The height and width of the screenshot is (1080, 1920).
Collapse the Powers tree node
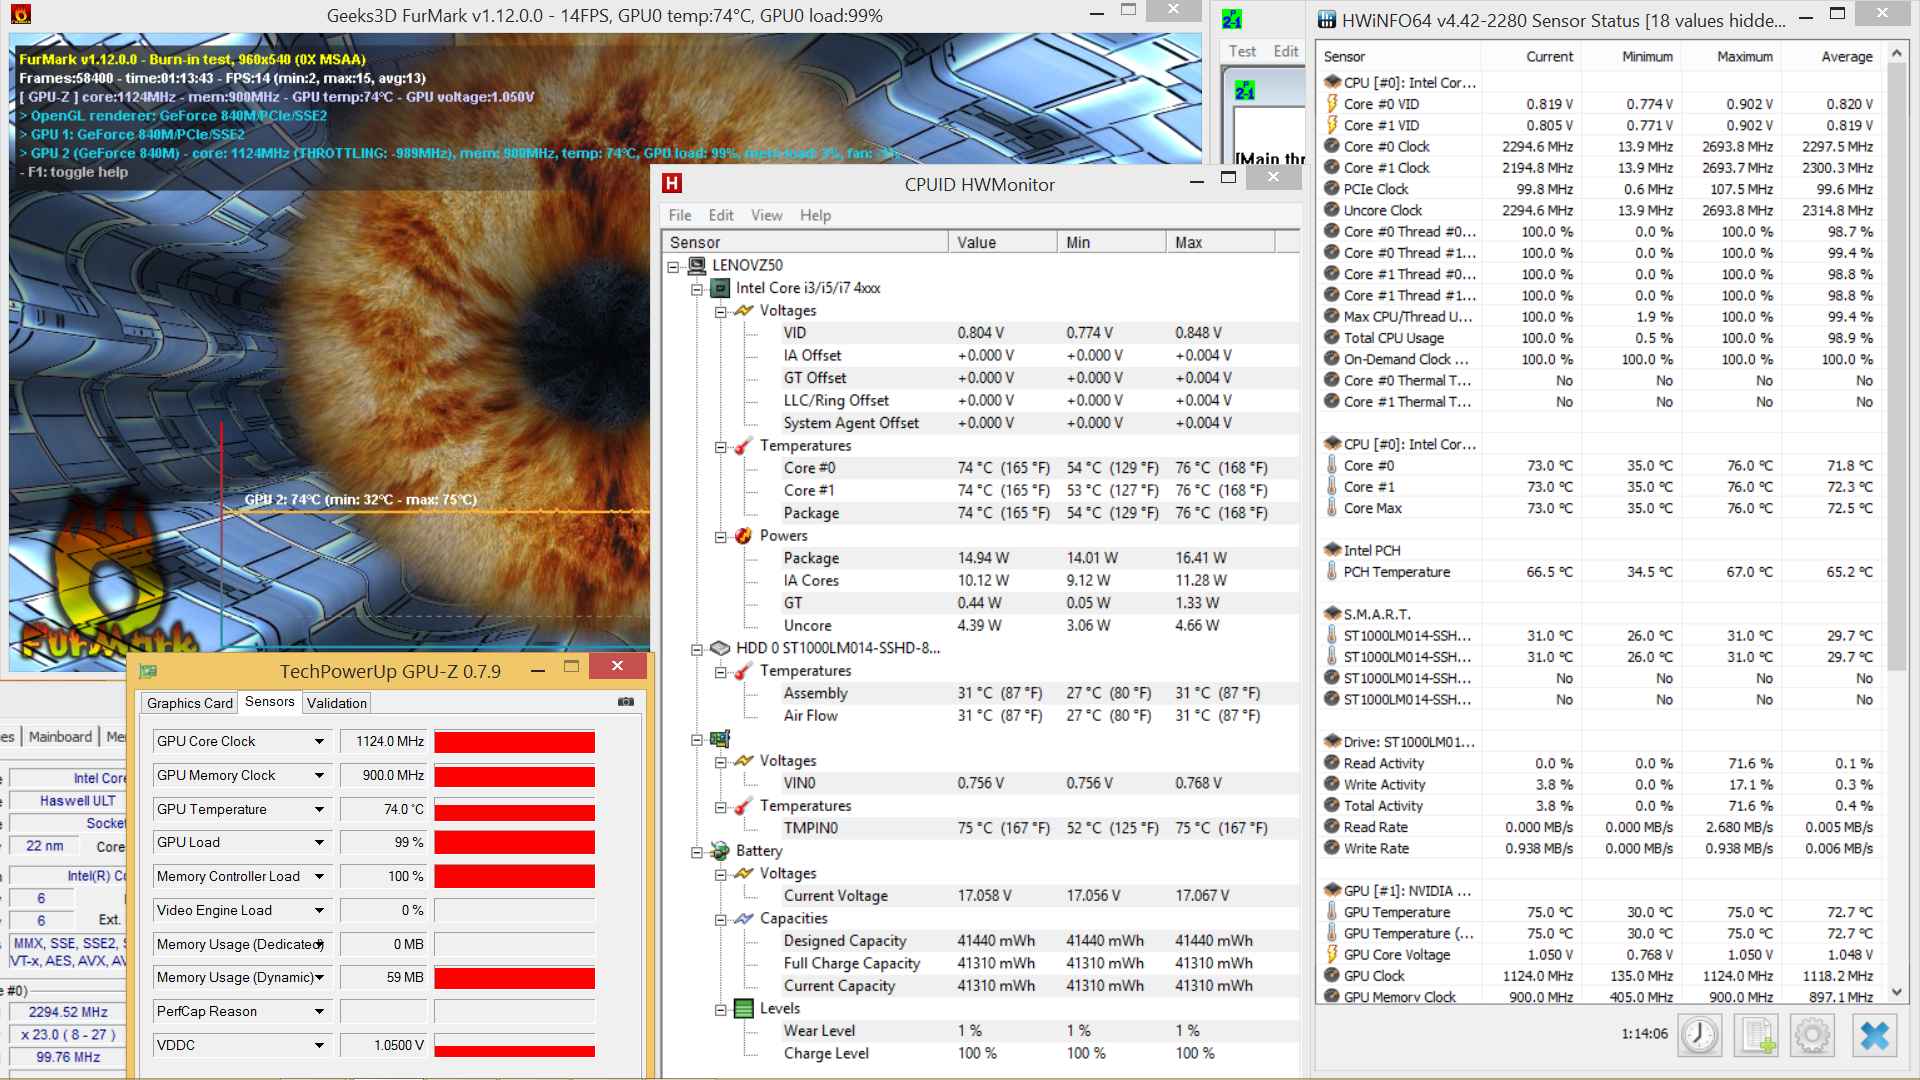(720, 536)
